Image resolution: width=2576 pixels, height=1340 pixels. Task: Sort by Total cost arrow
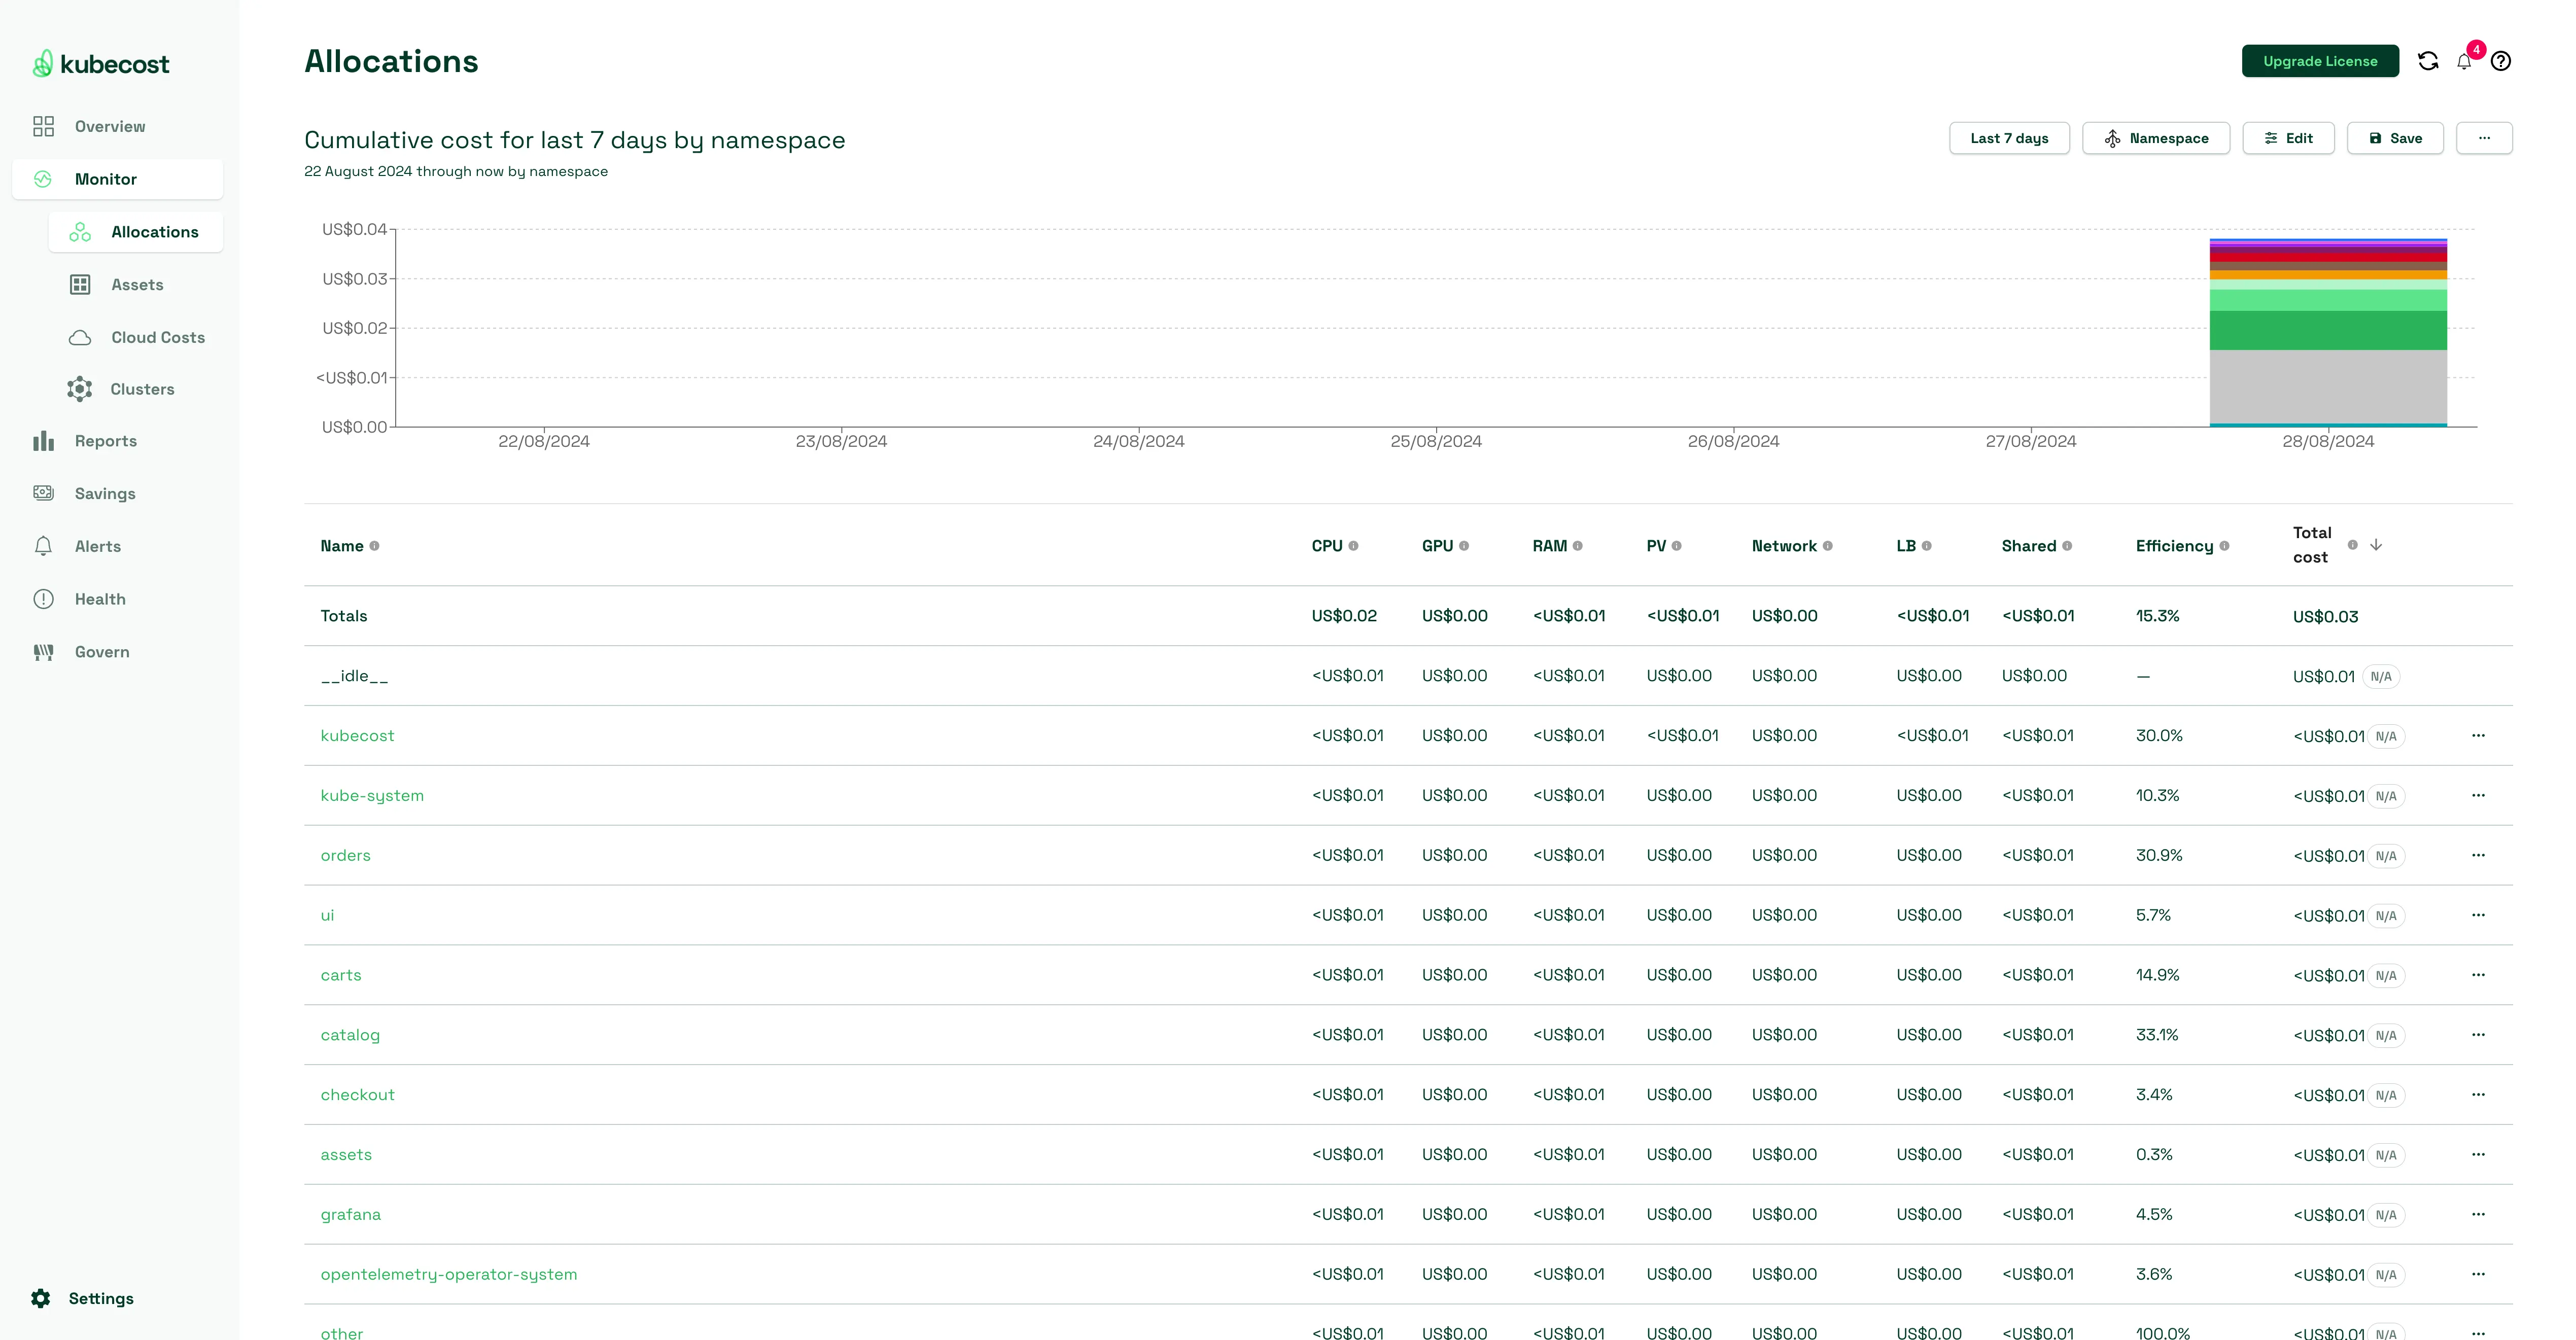pos(2376,545)
